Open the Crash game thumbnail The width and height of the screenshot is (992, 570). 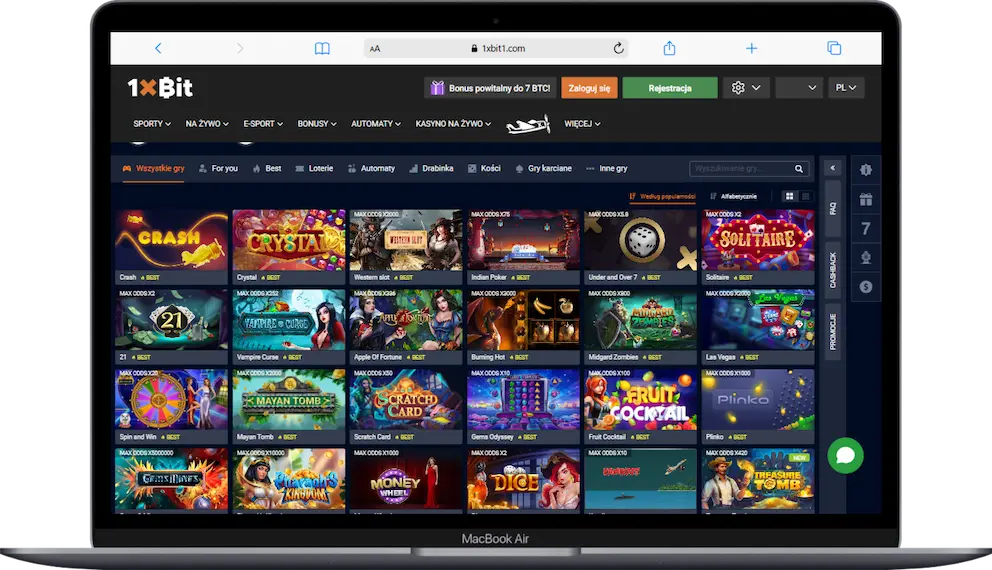tap(171, 240)
